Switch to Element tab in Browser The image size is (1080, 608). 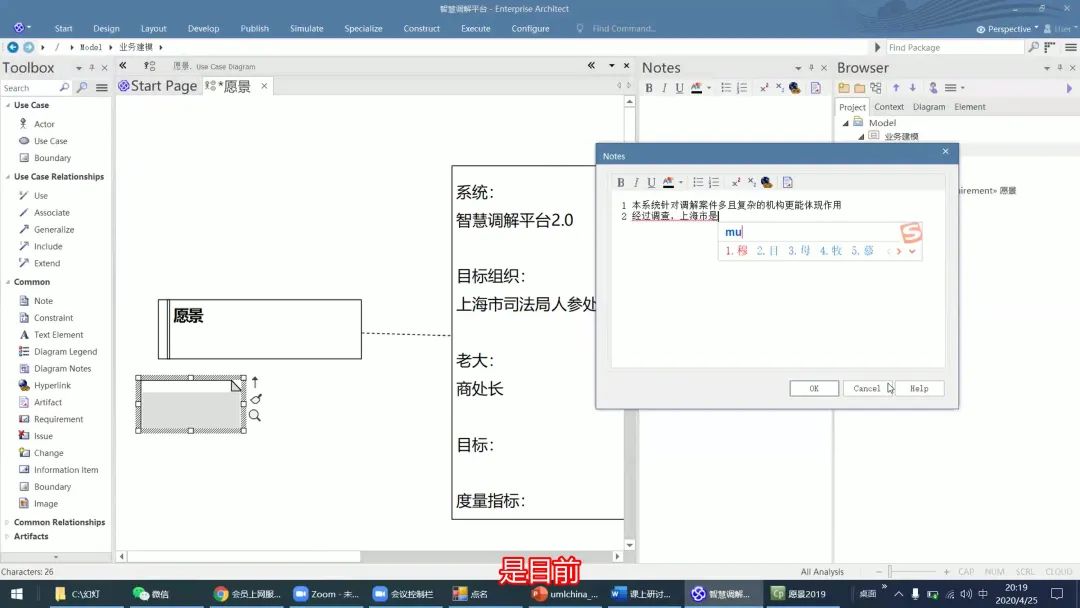pyautogui.click(x=970, y=107)
